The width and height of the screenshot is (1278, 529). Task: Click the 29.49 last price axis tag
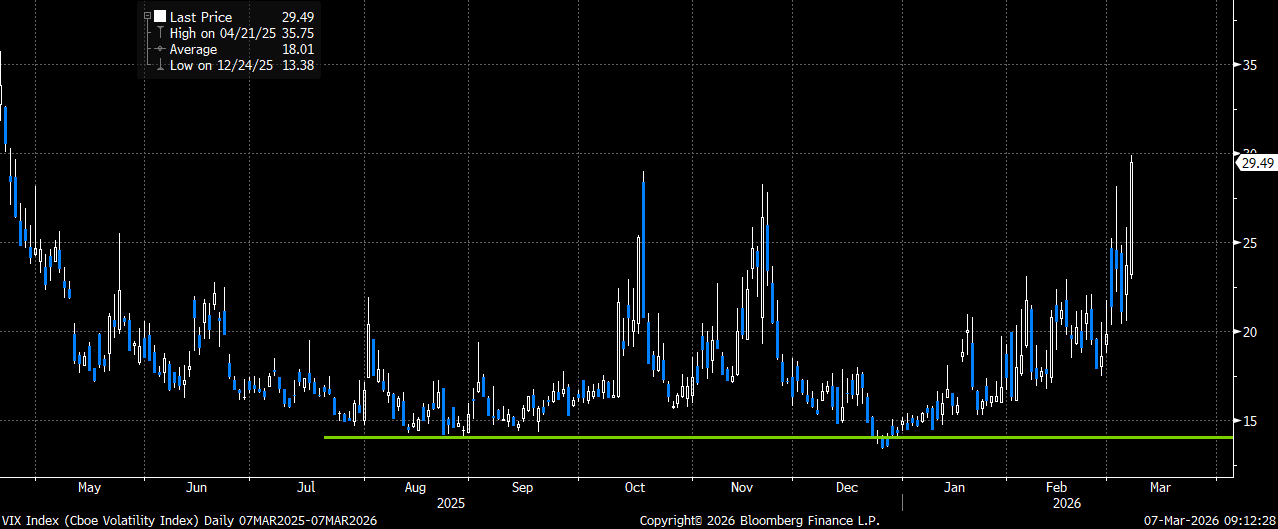[1256, 162]
